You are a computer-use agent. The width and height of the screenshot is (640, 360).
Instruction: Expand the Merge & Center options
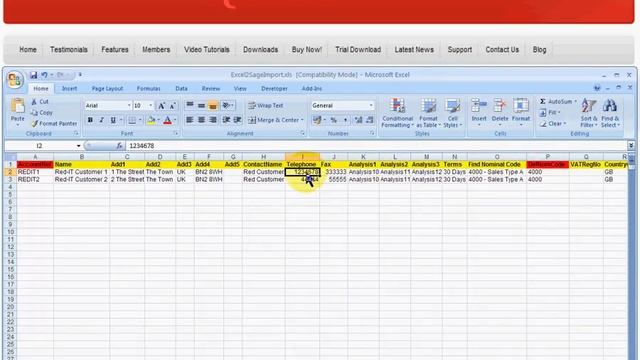pos(302,120)
